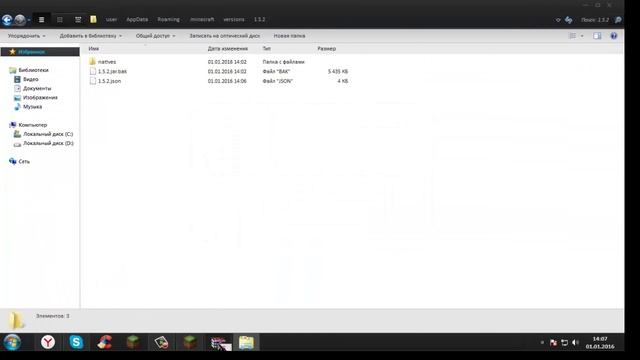
Task: Open 'Добавить в библиотеку' dropdown
Action: (91, 36)
